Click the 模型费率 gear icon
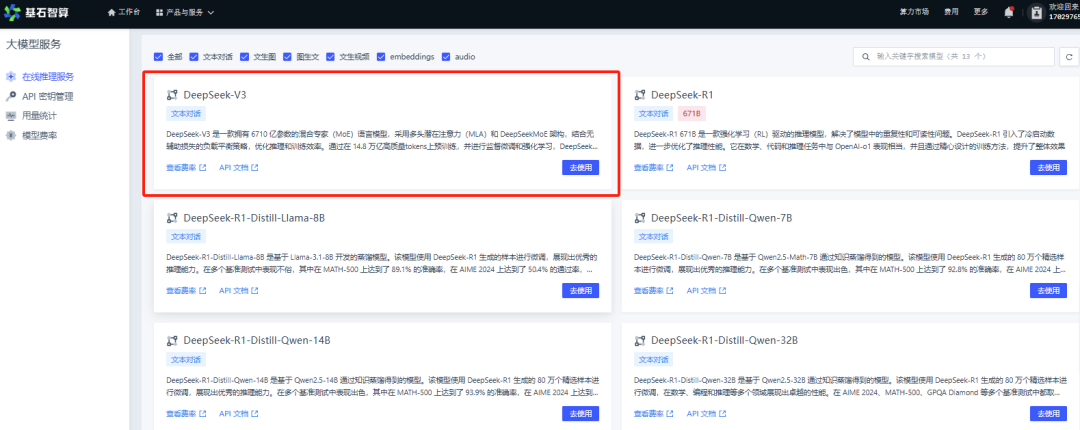Image resolution: width=1080 pixels, height=430 pixels. [10, 135]
